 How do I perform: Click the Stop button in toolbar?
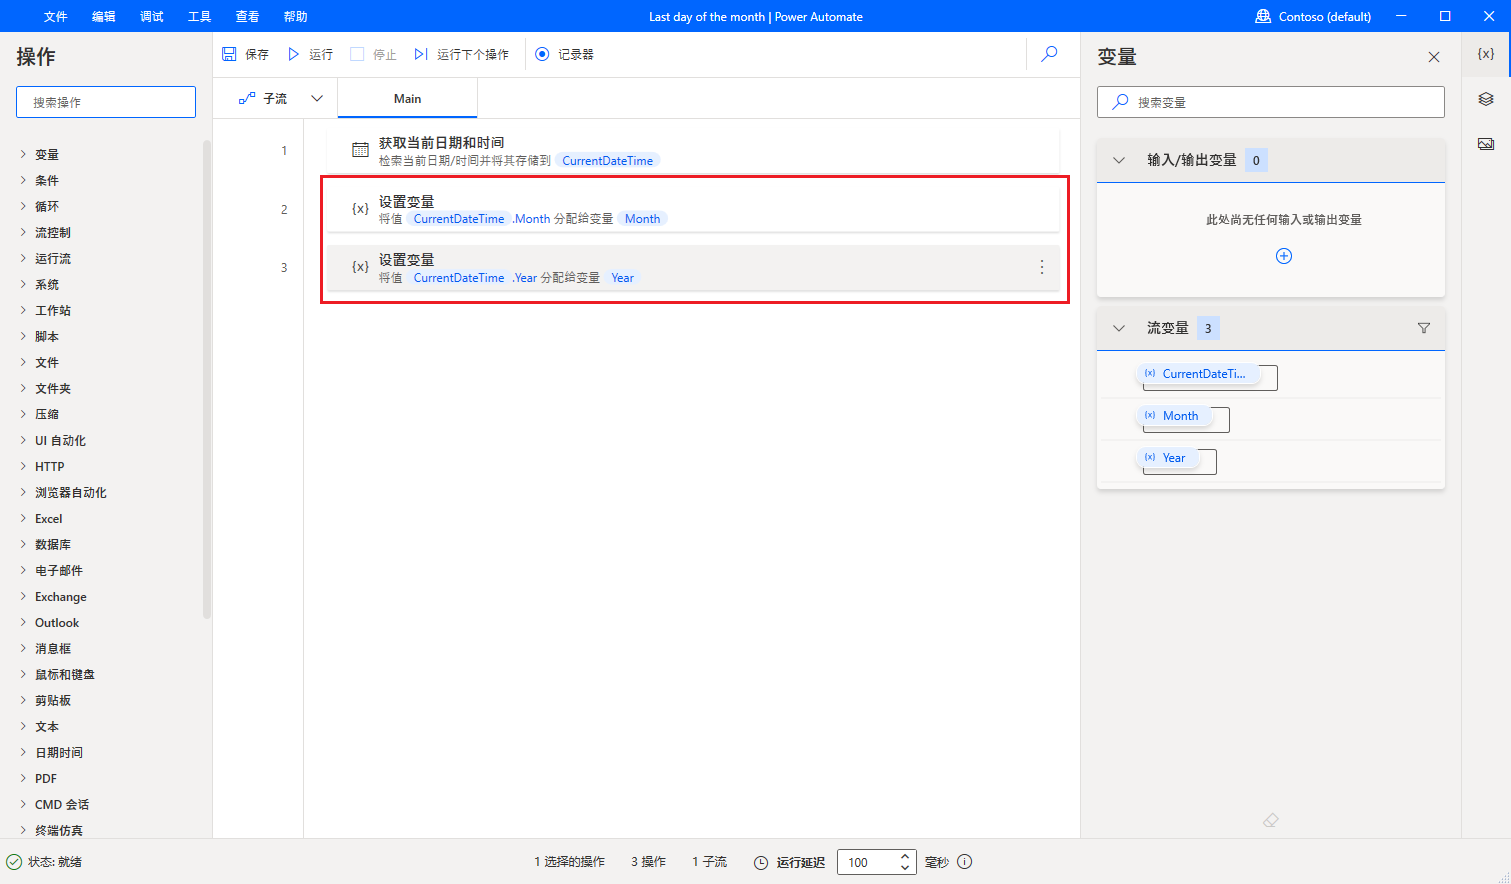[x=373, y=54]
